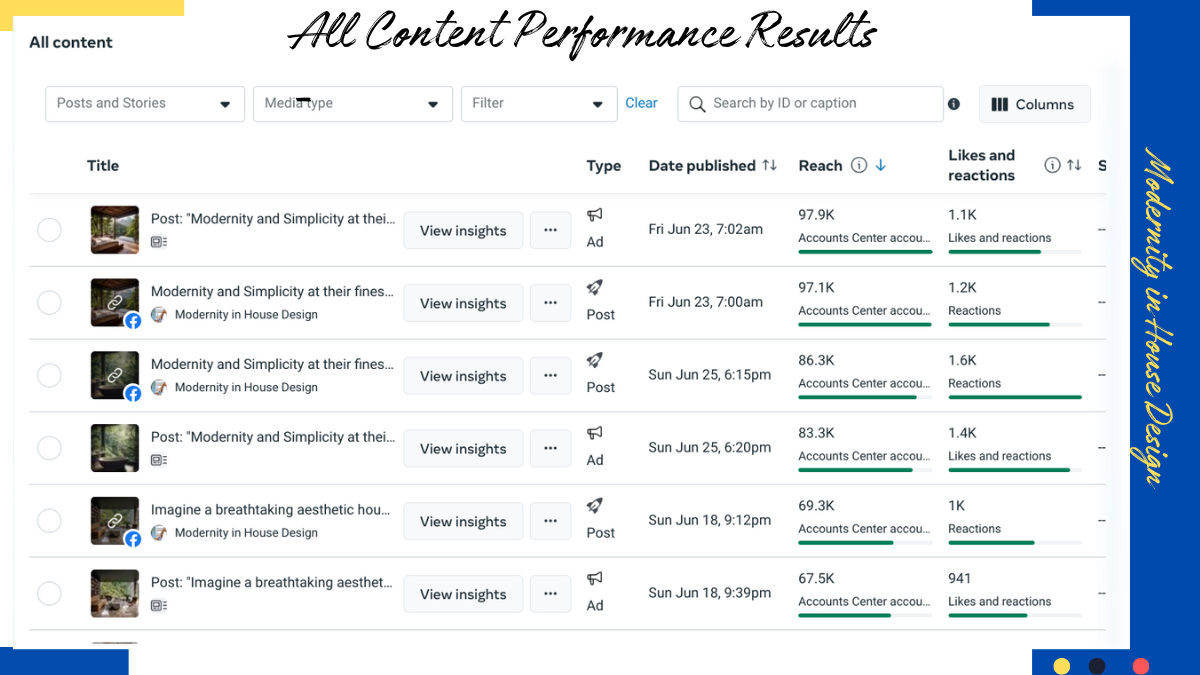The height and width of the screenshot is (675, 1200).
Task: Click the Reach descending sort arrow
Action: 881,166
